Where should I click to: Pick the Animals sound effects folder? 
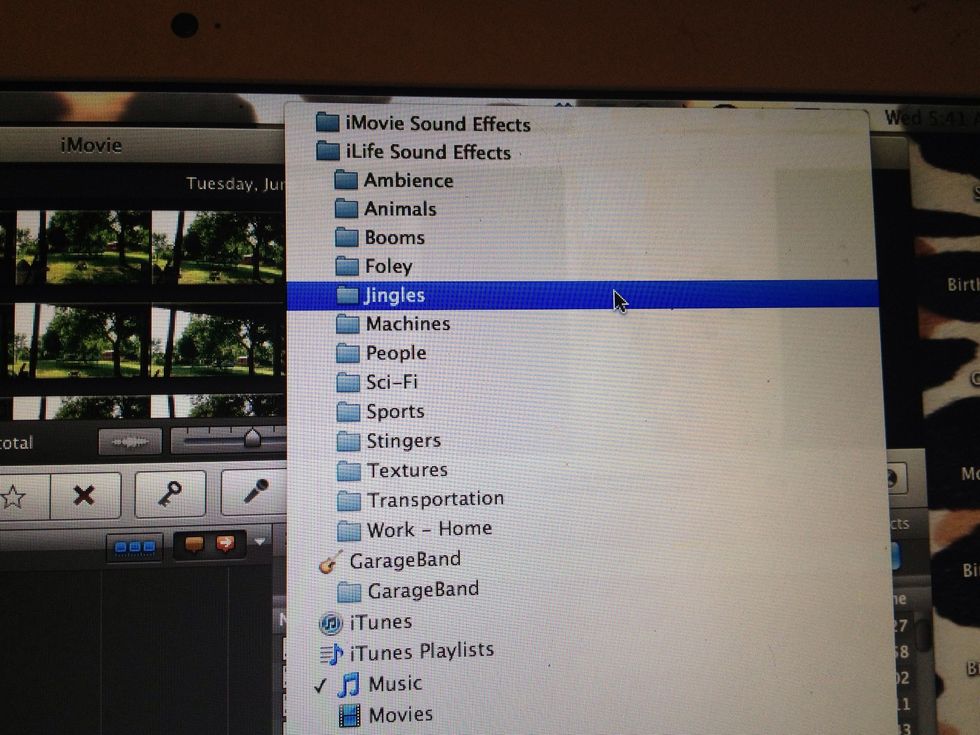[x=399, y=209]
